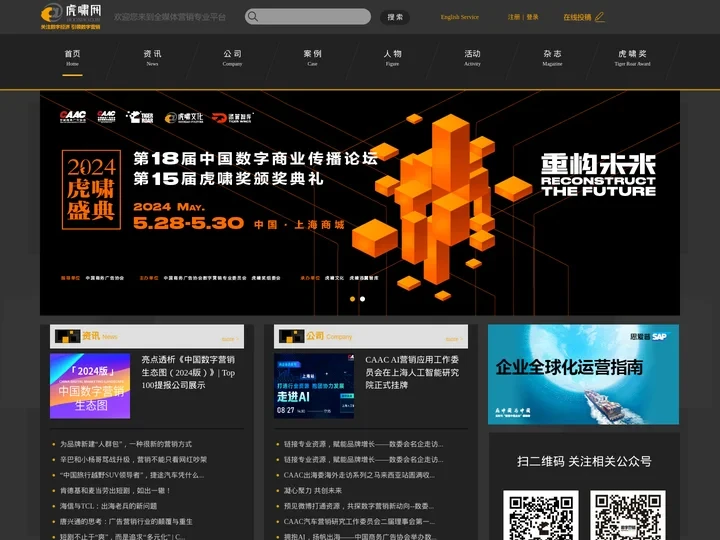Viewport: 720px width, 540px height.
Task: Open first 链接专业资源 article in Company list
Action: point(363,444)
